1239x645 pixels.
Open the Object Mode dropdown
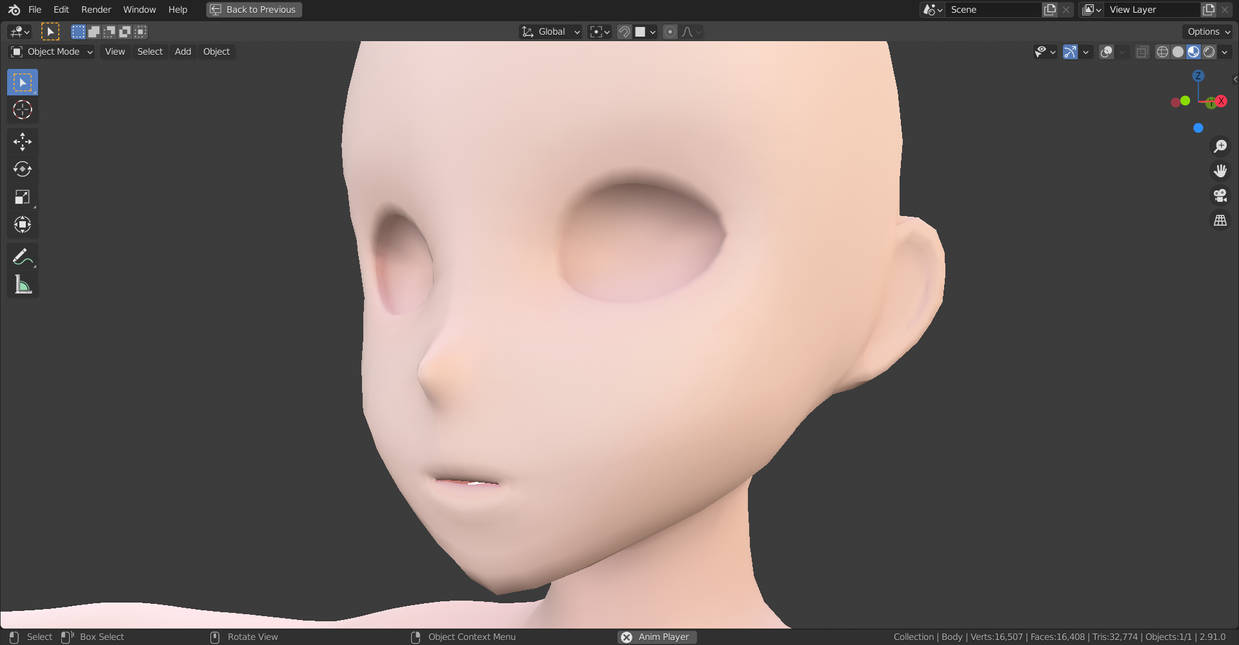[x=51, y=52]
